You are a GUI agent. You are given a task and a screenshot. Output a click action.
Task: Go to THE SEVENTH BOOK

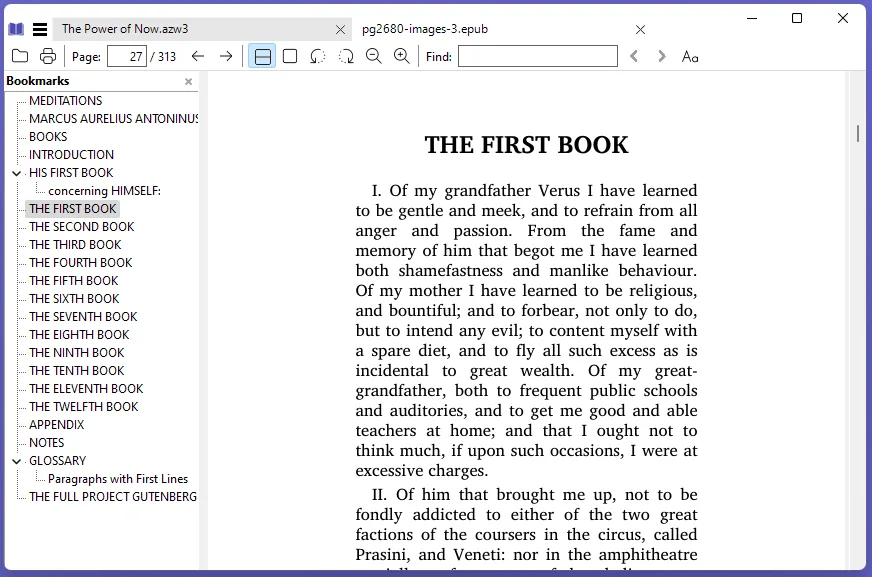pos(83,317)
